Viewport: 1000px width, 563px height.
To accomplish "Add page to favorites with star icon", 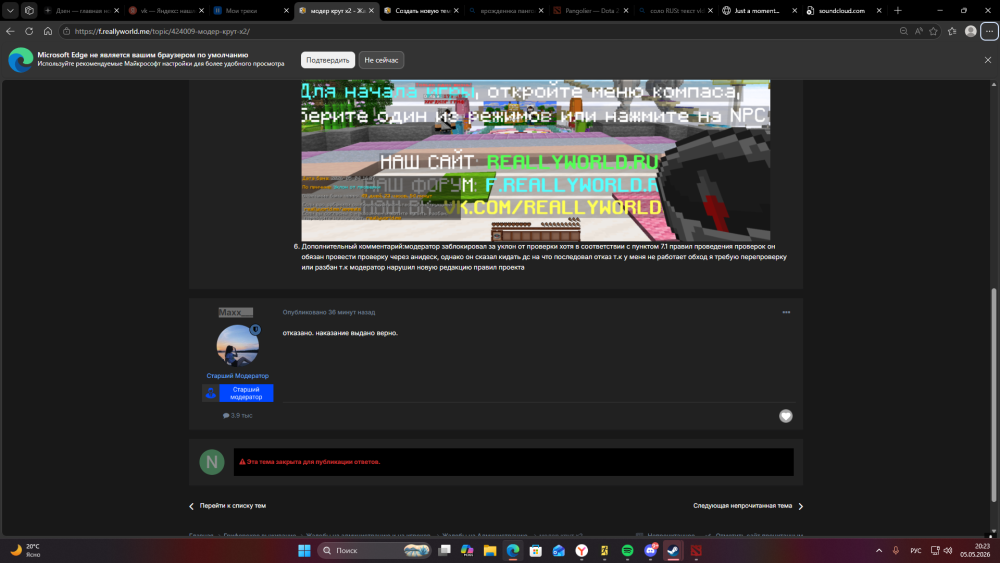I will (934, 31).
